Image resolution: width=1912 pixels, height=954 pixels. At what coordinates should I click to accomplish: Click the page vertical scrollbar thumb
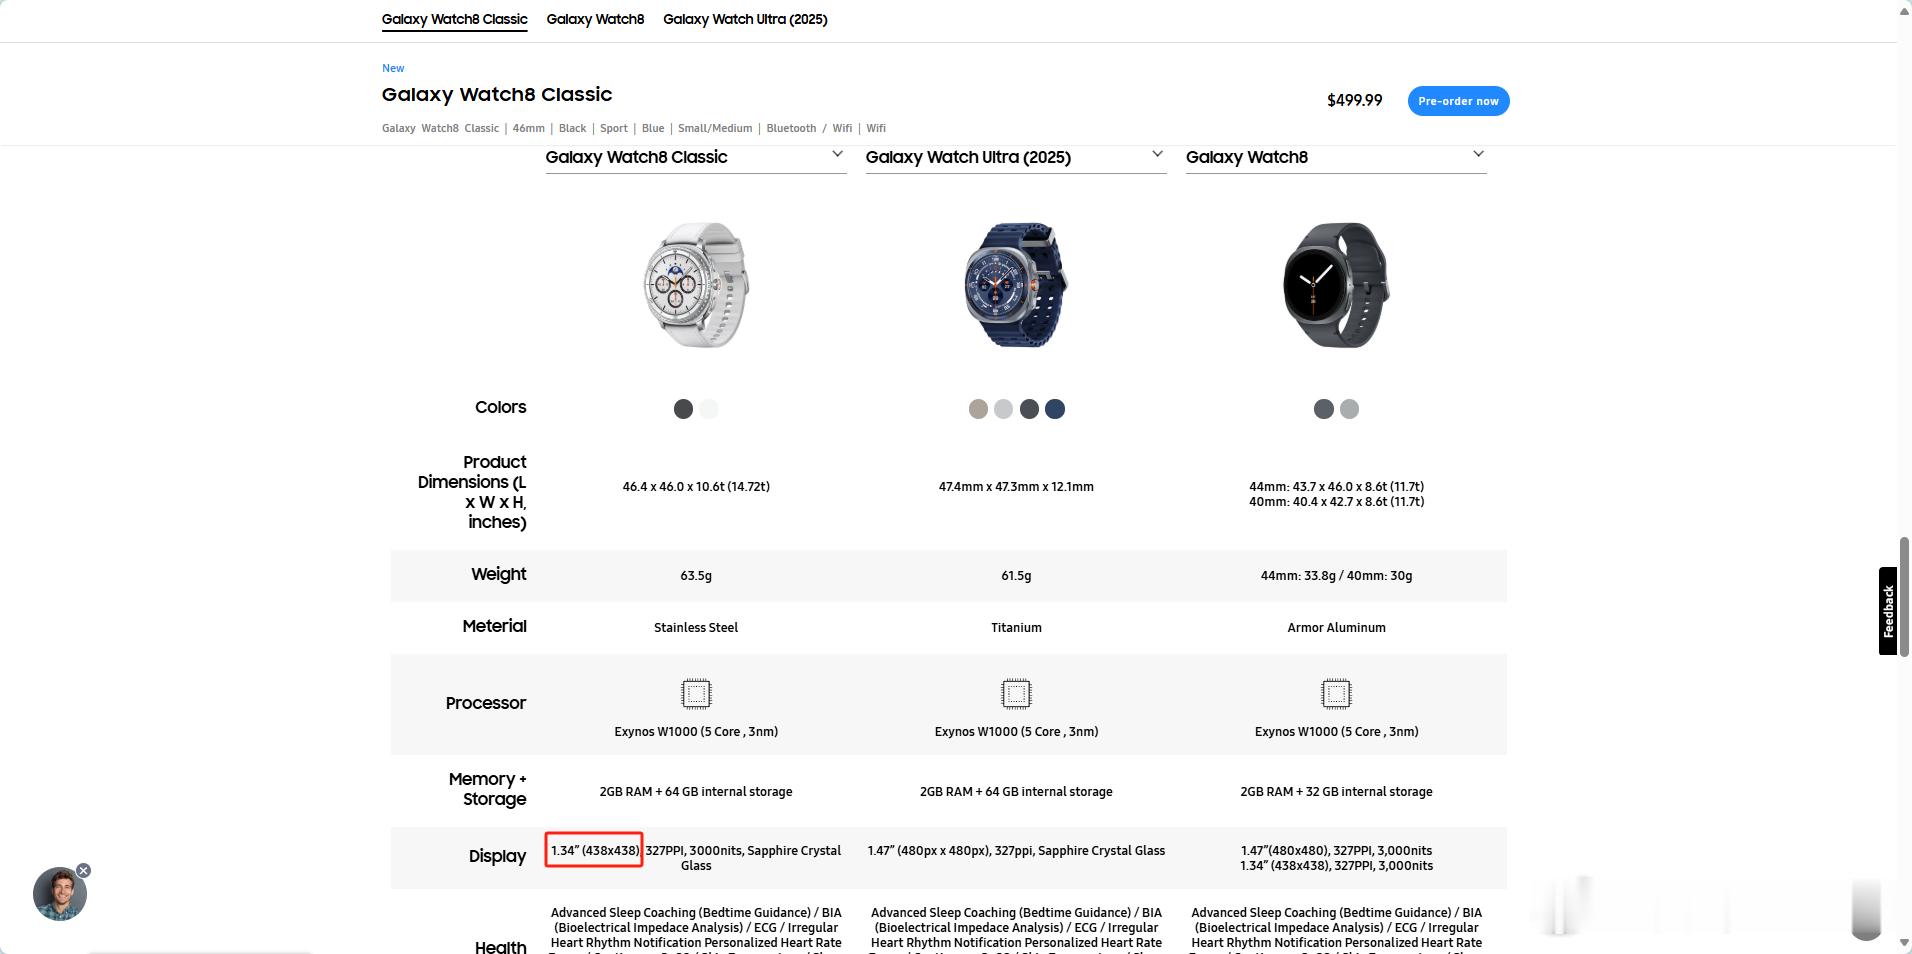(1904, 597)
